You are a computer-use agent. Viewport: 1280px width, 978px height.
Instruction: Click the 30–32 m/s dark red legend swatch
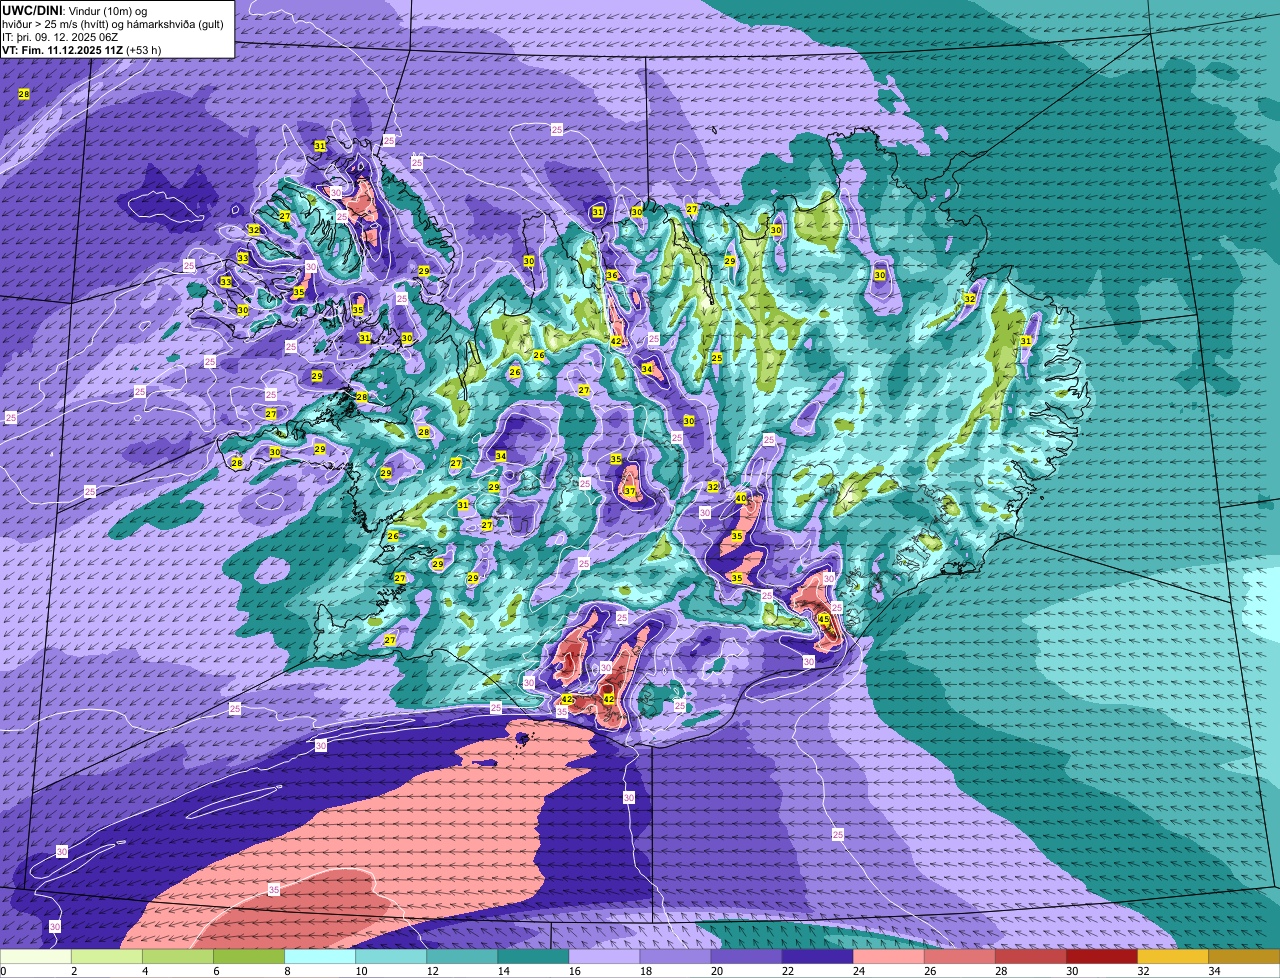click(1101, 957)
